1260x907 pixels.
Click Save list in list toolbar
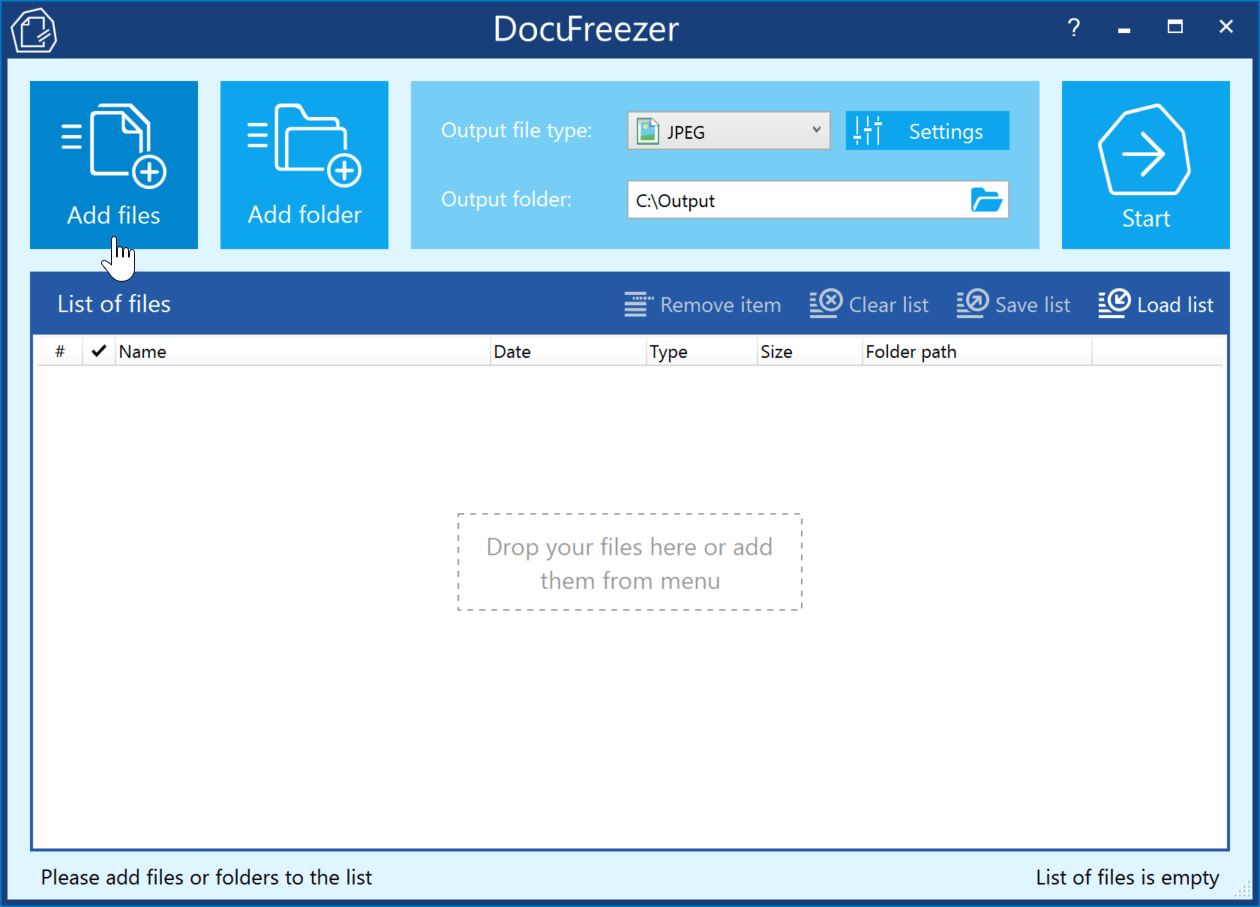(1013, 305)
